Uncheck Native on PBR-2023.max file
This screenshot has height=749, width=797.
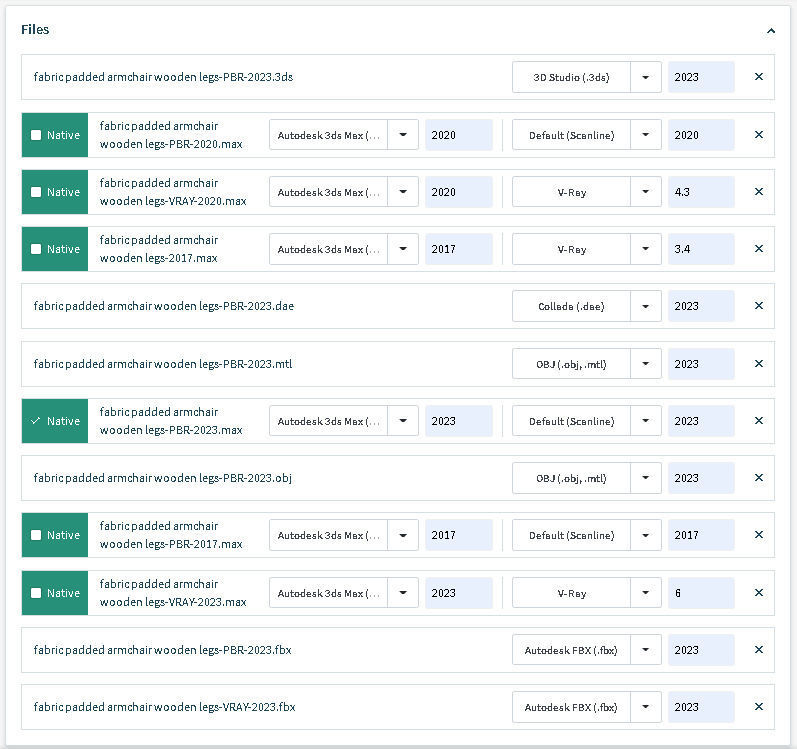(37, 421)
